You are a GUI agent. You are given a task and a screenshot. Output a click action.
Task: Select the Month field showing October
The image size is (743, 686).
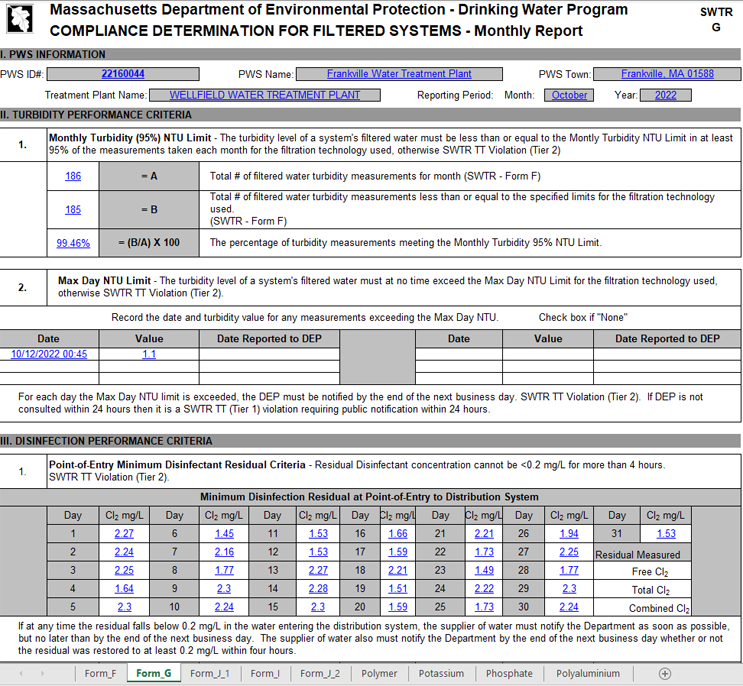point(569,95)
